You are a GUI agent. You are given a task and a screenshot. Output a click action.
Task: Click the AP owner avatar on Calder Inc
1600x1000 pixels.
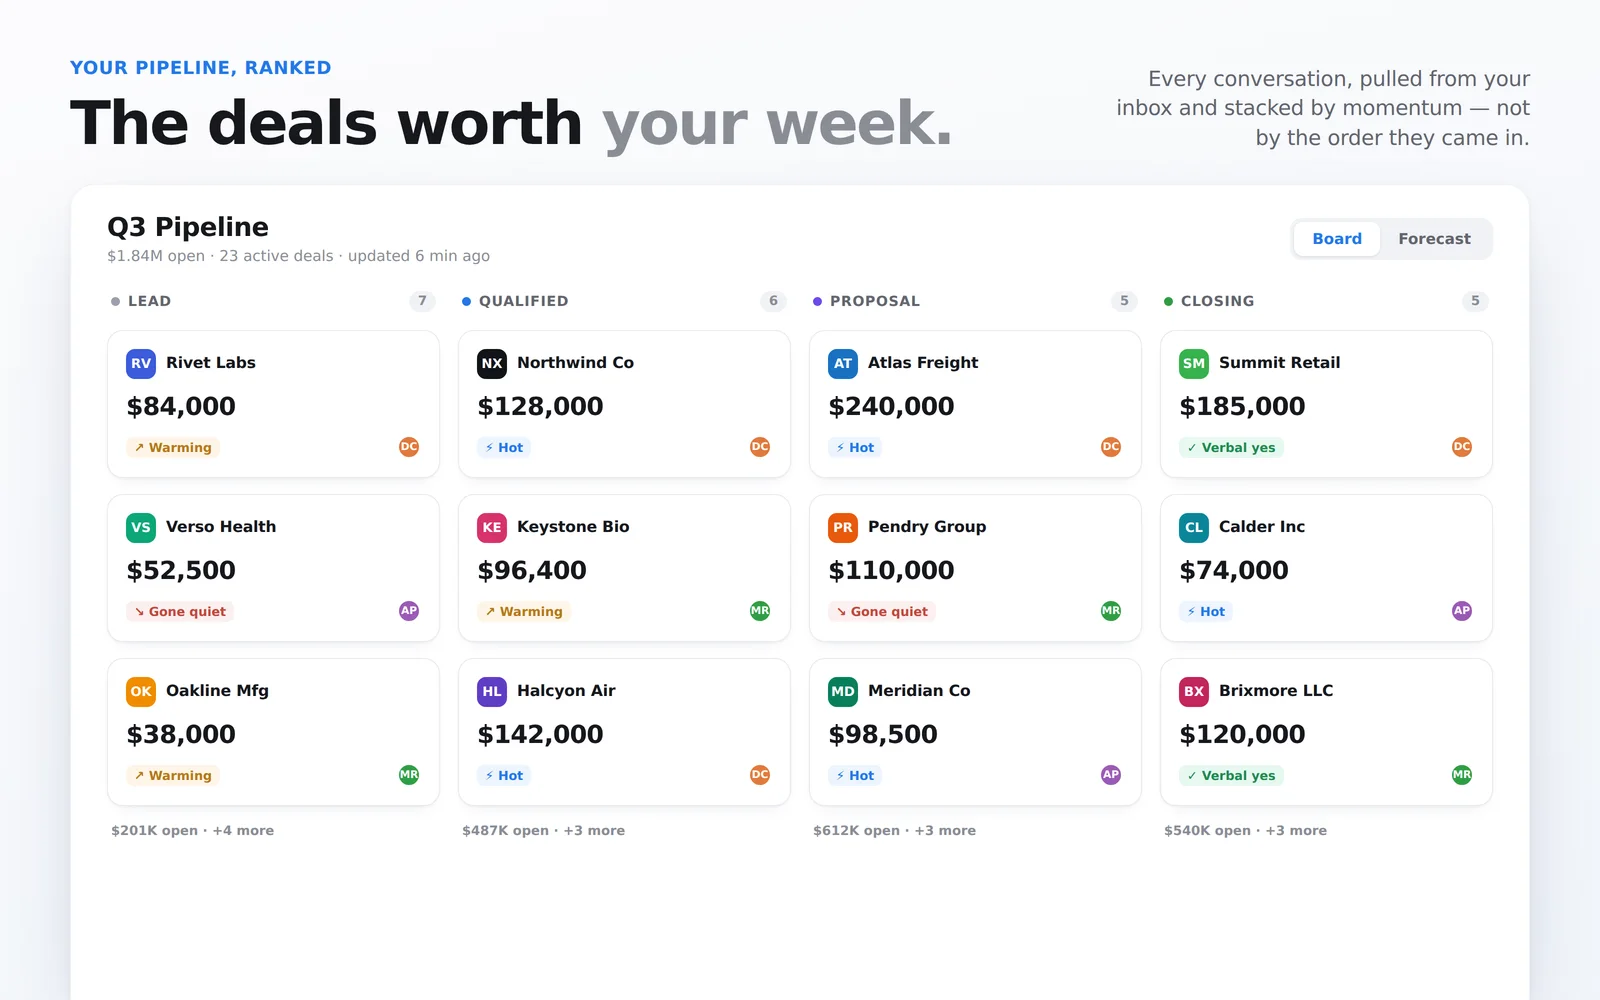[1462, 611]
